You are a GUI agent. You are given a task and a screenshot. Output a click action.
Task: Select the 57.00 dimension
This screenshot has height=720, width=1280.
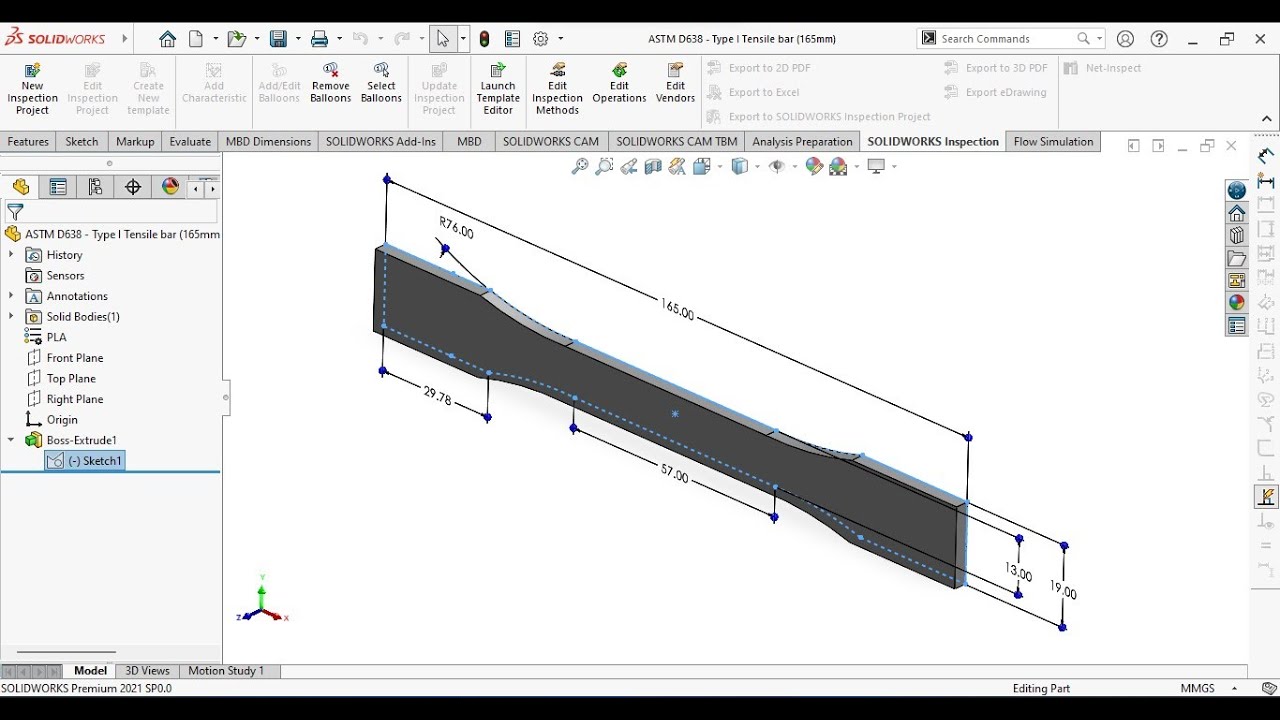pos(675,474)
